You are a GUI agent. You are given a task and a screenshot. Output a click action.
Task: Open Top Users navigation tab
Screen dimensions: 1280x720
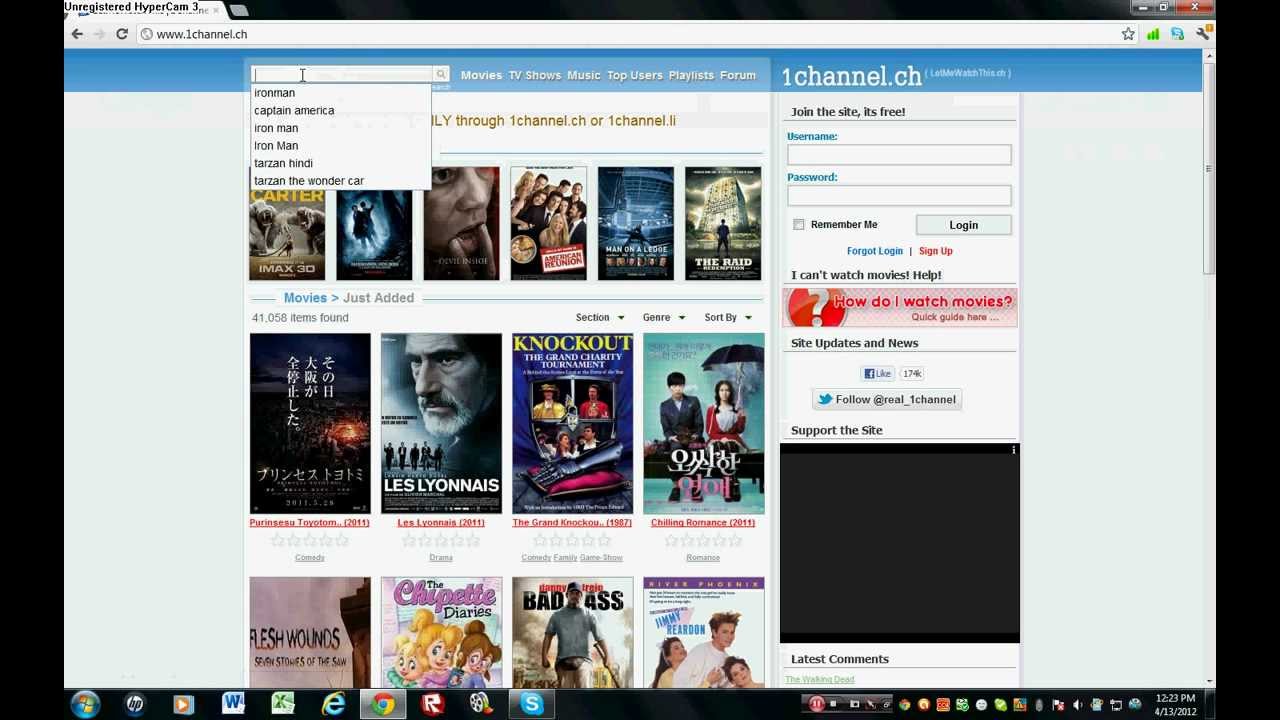click(x=635, y=75)
